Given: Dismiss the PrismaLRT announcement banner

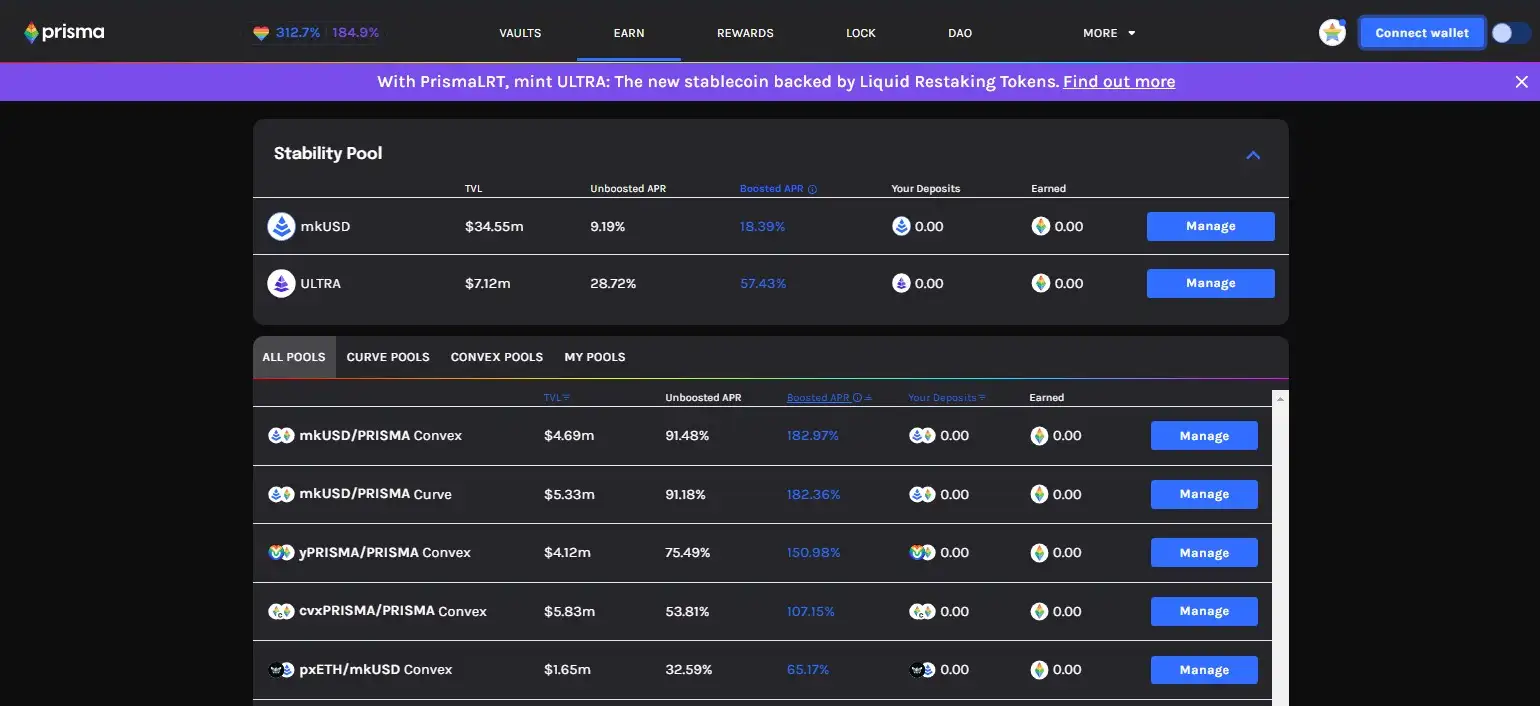Looking at the screenshot, I should pyautogui.click(x=1521, y=82).
